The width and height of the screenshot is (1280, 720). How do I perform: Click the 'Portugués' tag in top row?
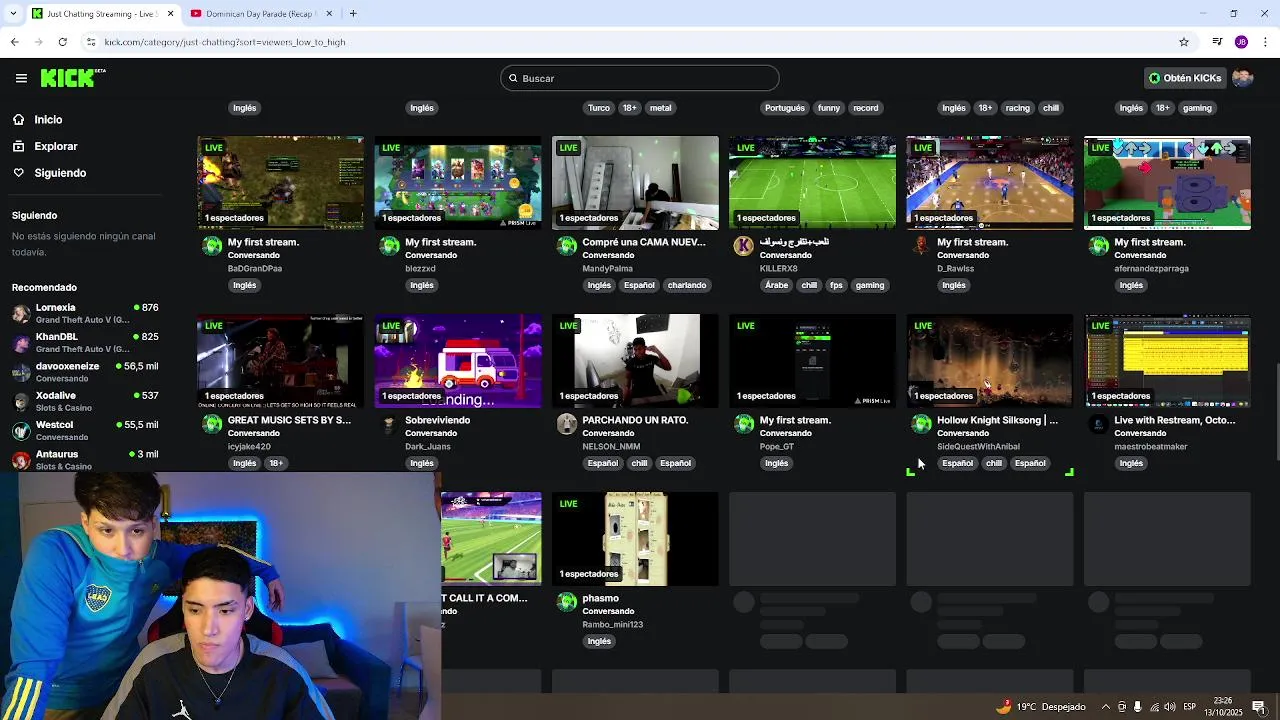785,108
